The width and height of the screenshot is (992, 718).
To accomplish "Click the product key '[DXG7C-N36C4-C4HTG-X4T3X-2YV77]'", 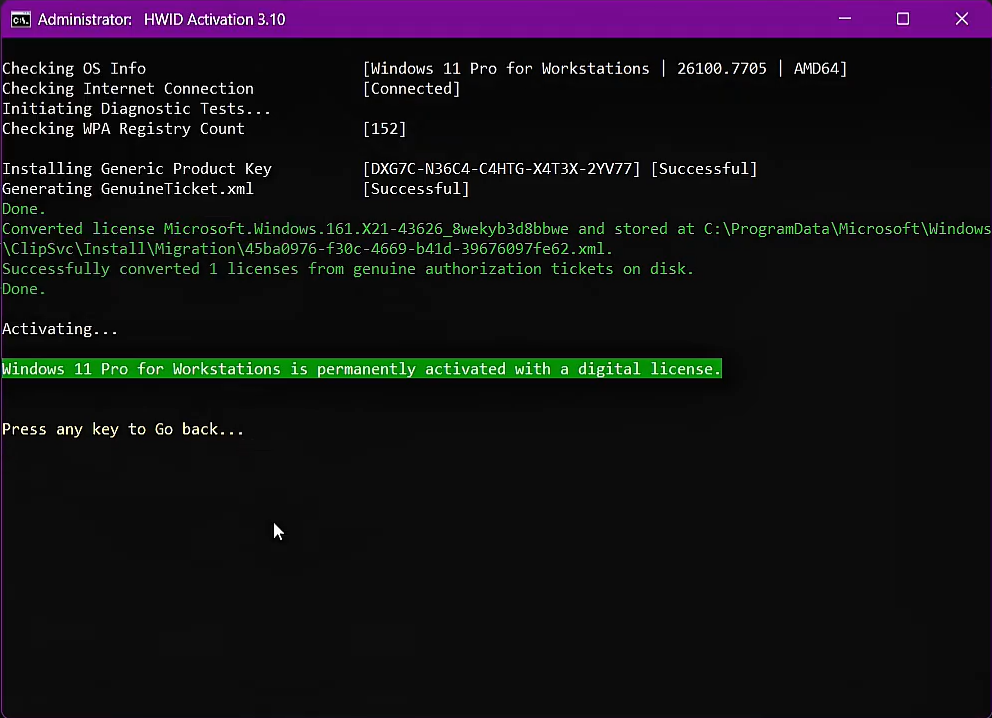I will click(502, 169).
